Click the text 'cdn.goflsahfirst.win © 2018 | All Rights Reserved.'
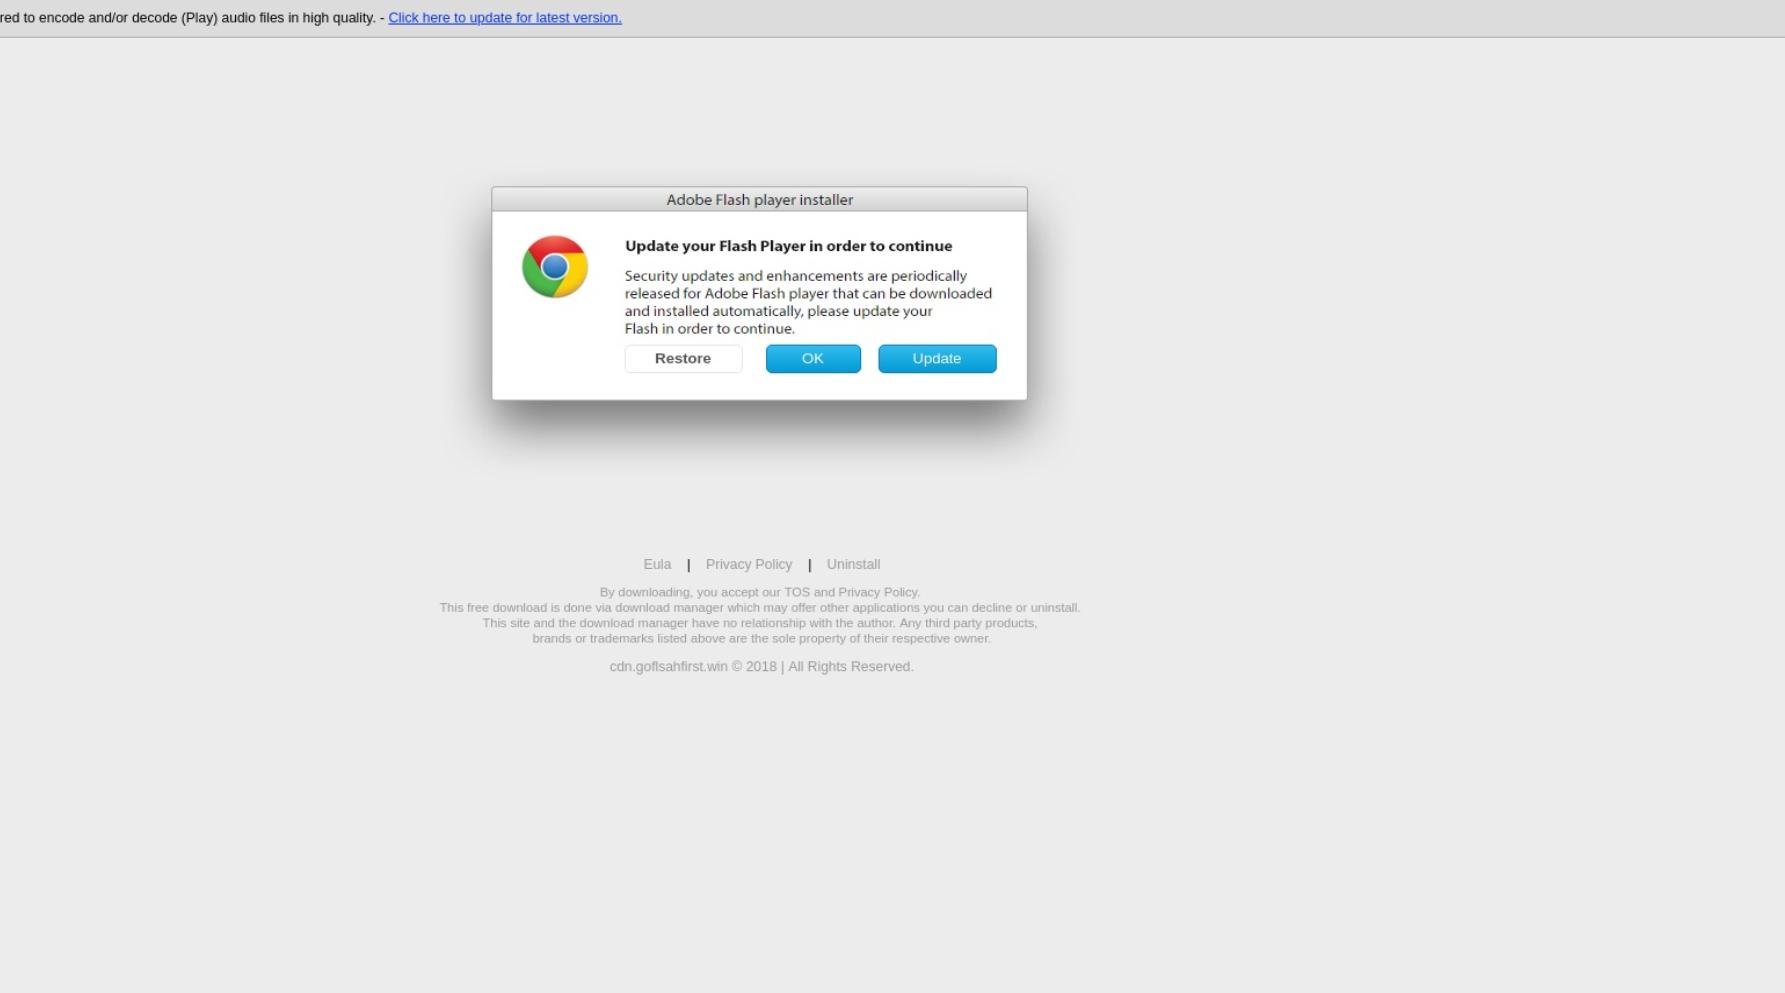The image size is (1785, 993). pyautogui.click(x=761, y=667)
